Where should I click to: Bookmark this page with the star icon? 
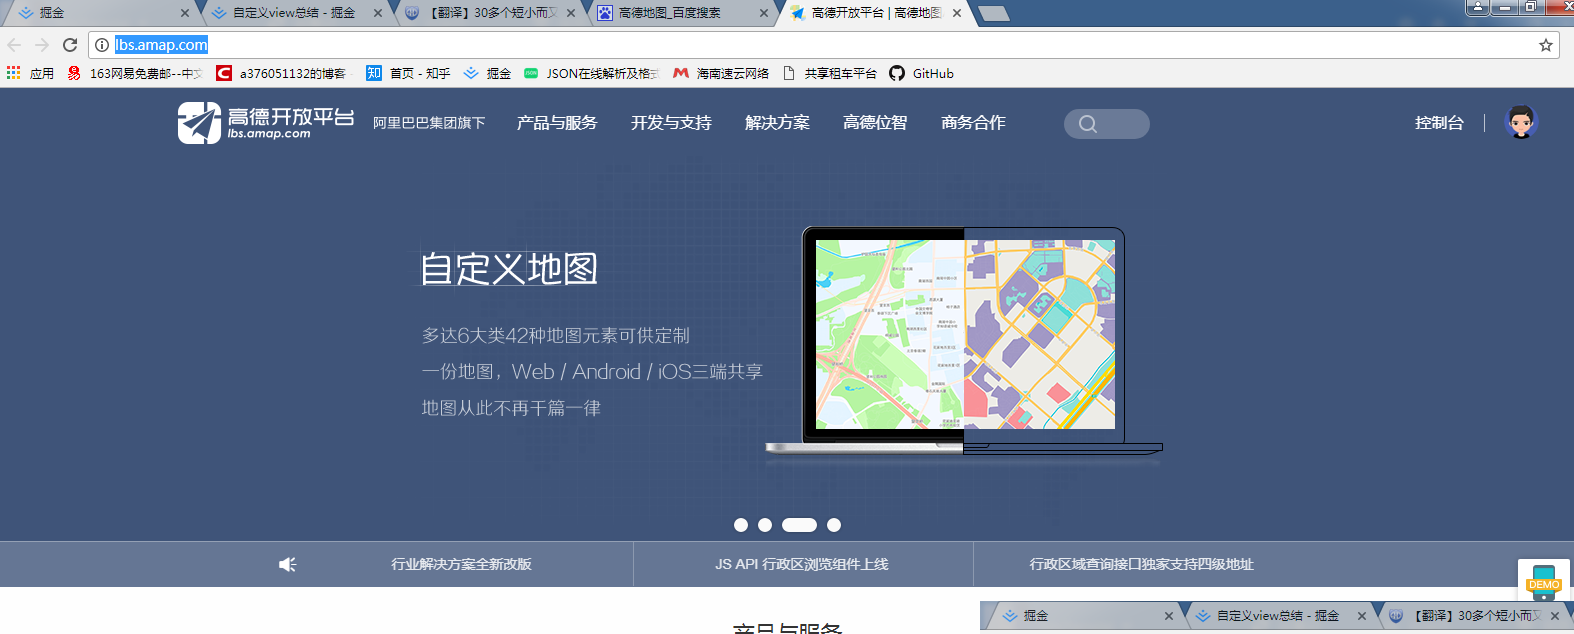click(1546, 45)
